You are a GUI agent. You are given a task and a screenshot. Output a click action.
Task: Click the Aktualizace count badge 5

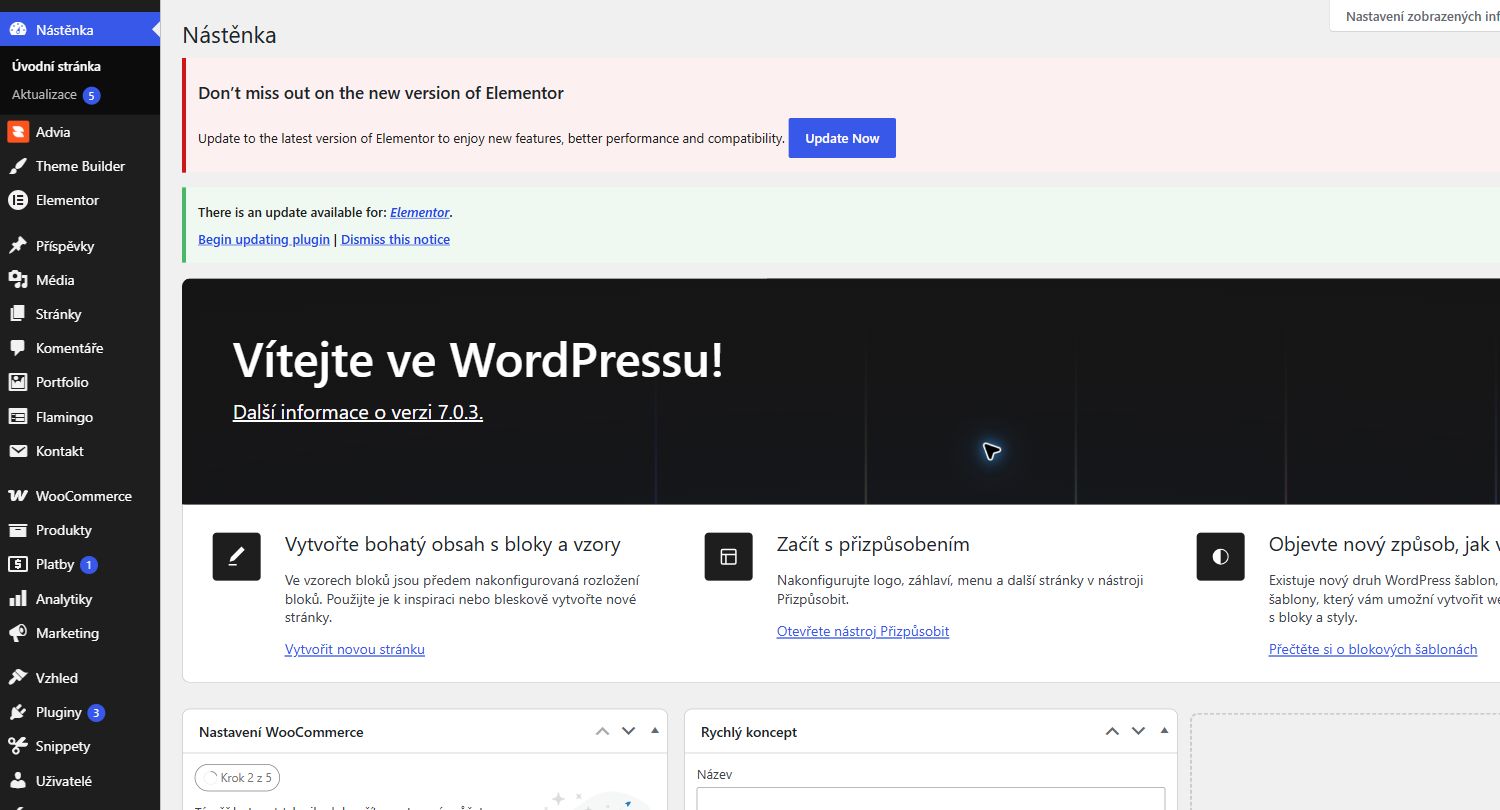coord(91,96)
